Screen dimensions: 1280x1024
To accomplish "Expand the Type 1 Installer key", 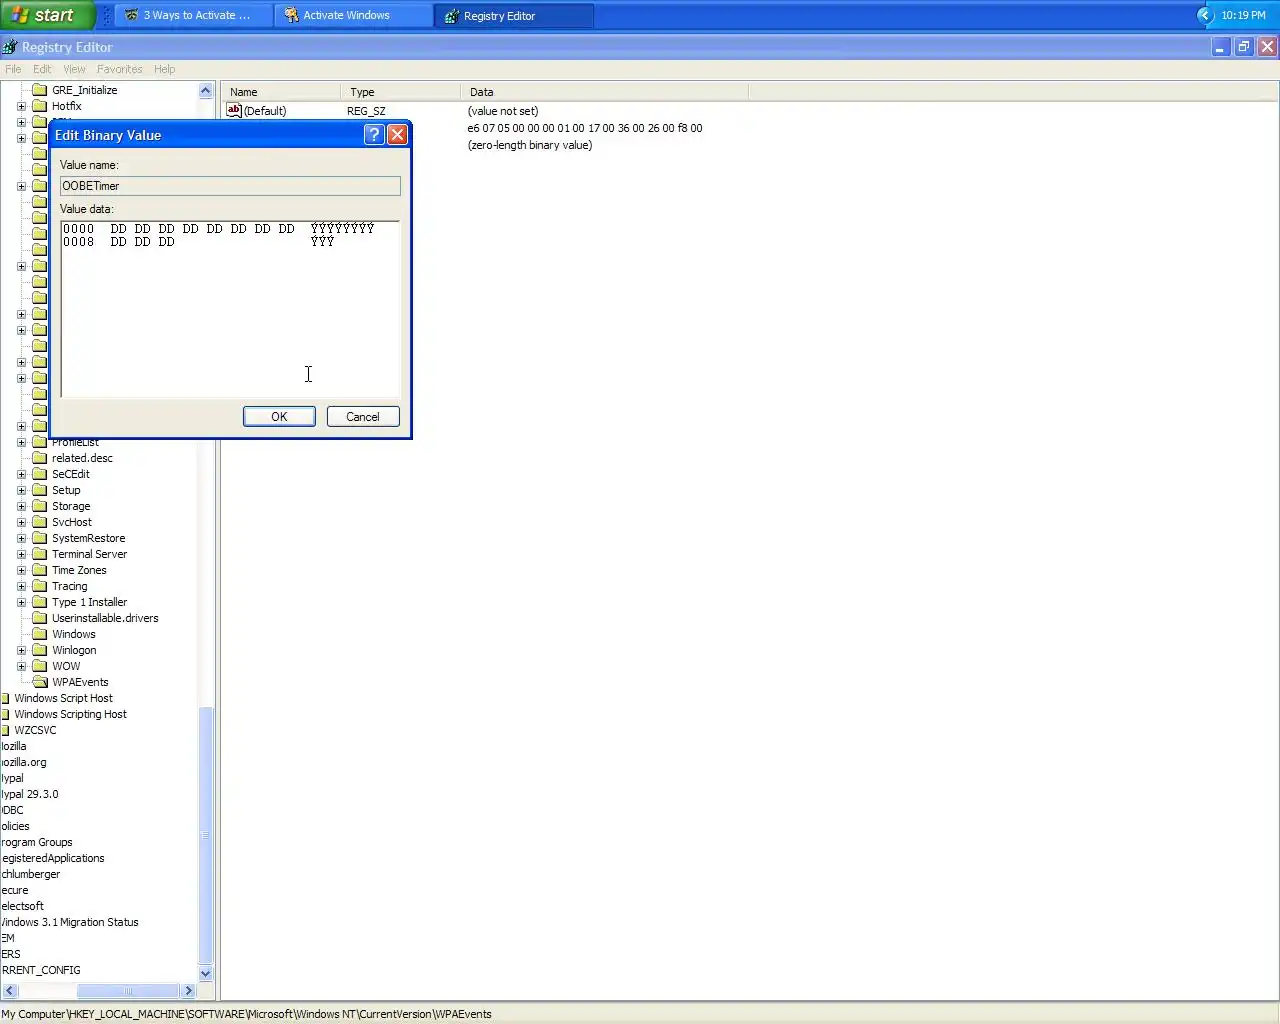I will (21, 602).
